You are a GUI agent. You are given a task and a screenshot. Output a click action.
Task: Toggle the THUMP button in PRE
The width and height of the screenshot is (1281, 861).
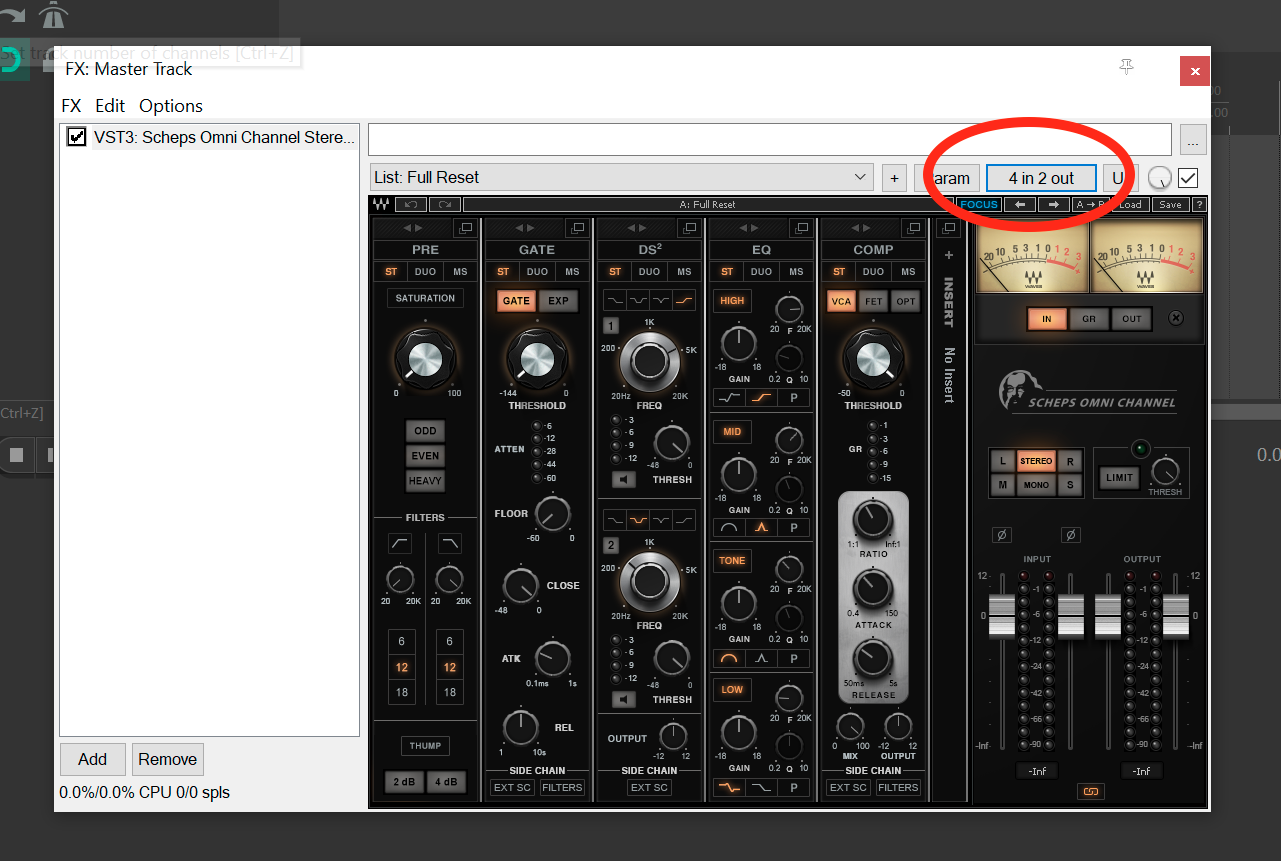425,746
